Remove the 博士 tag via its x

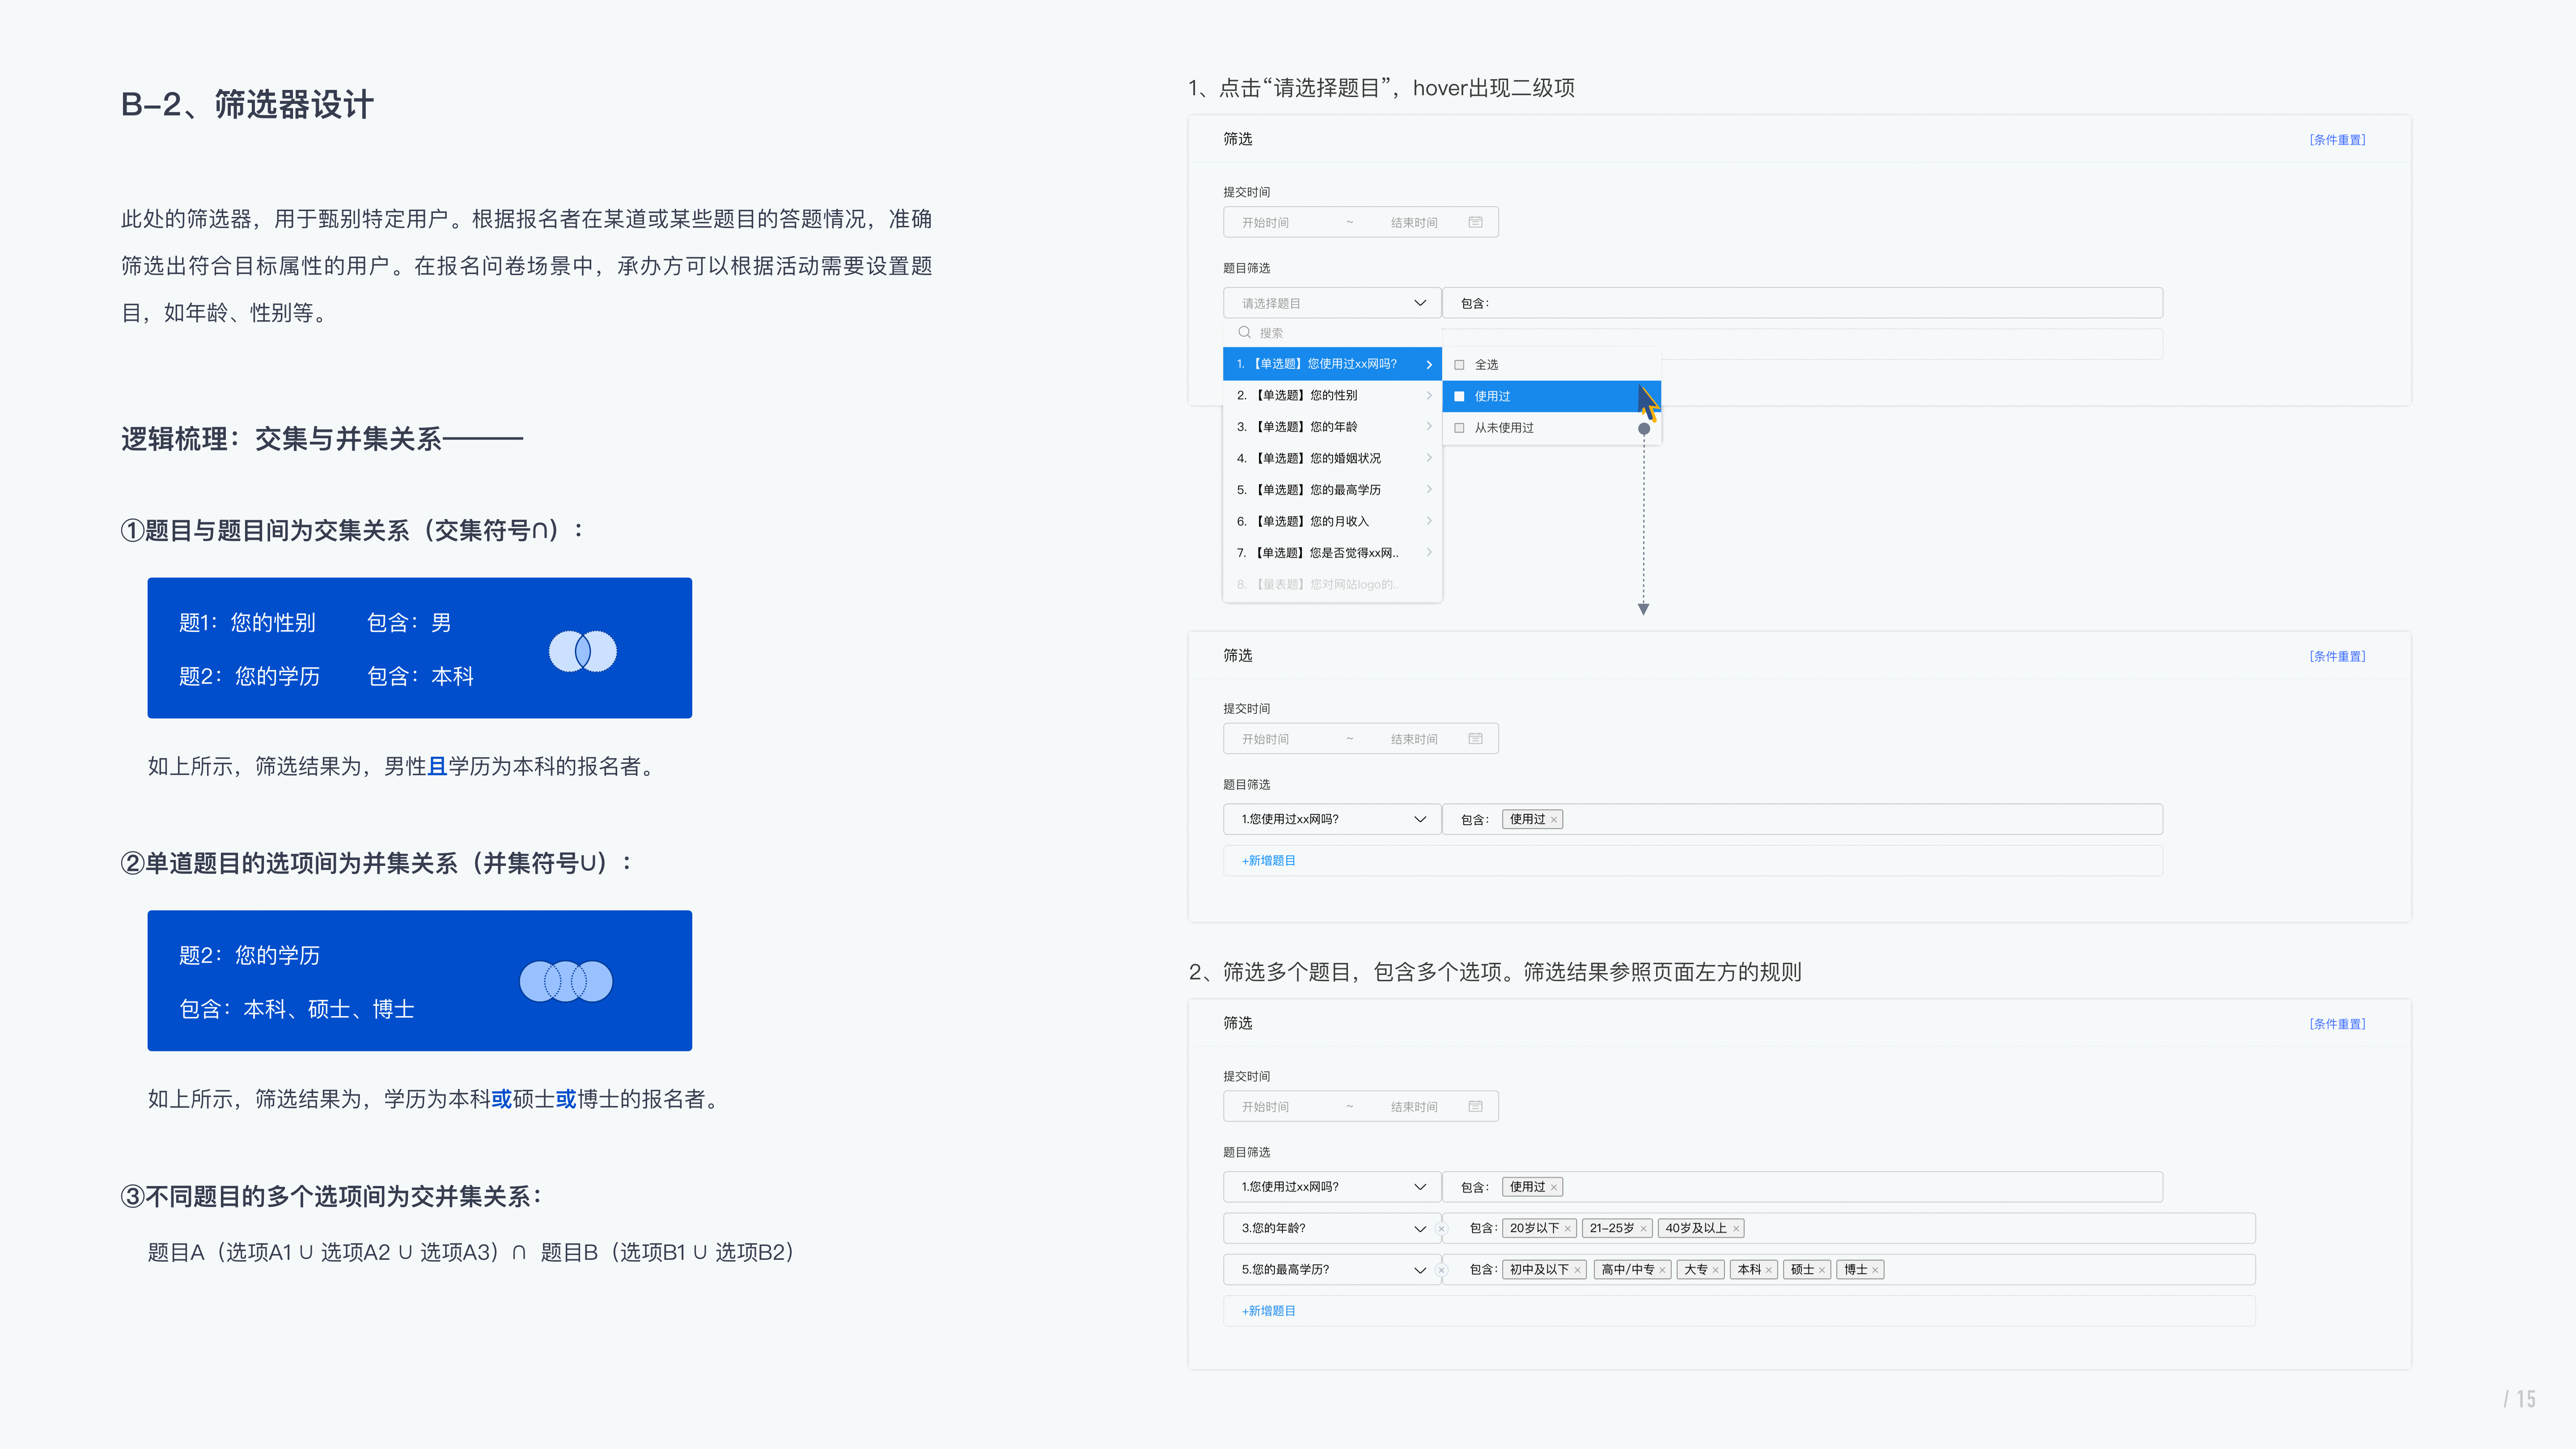1875,1270
